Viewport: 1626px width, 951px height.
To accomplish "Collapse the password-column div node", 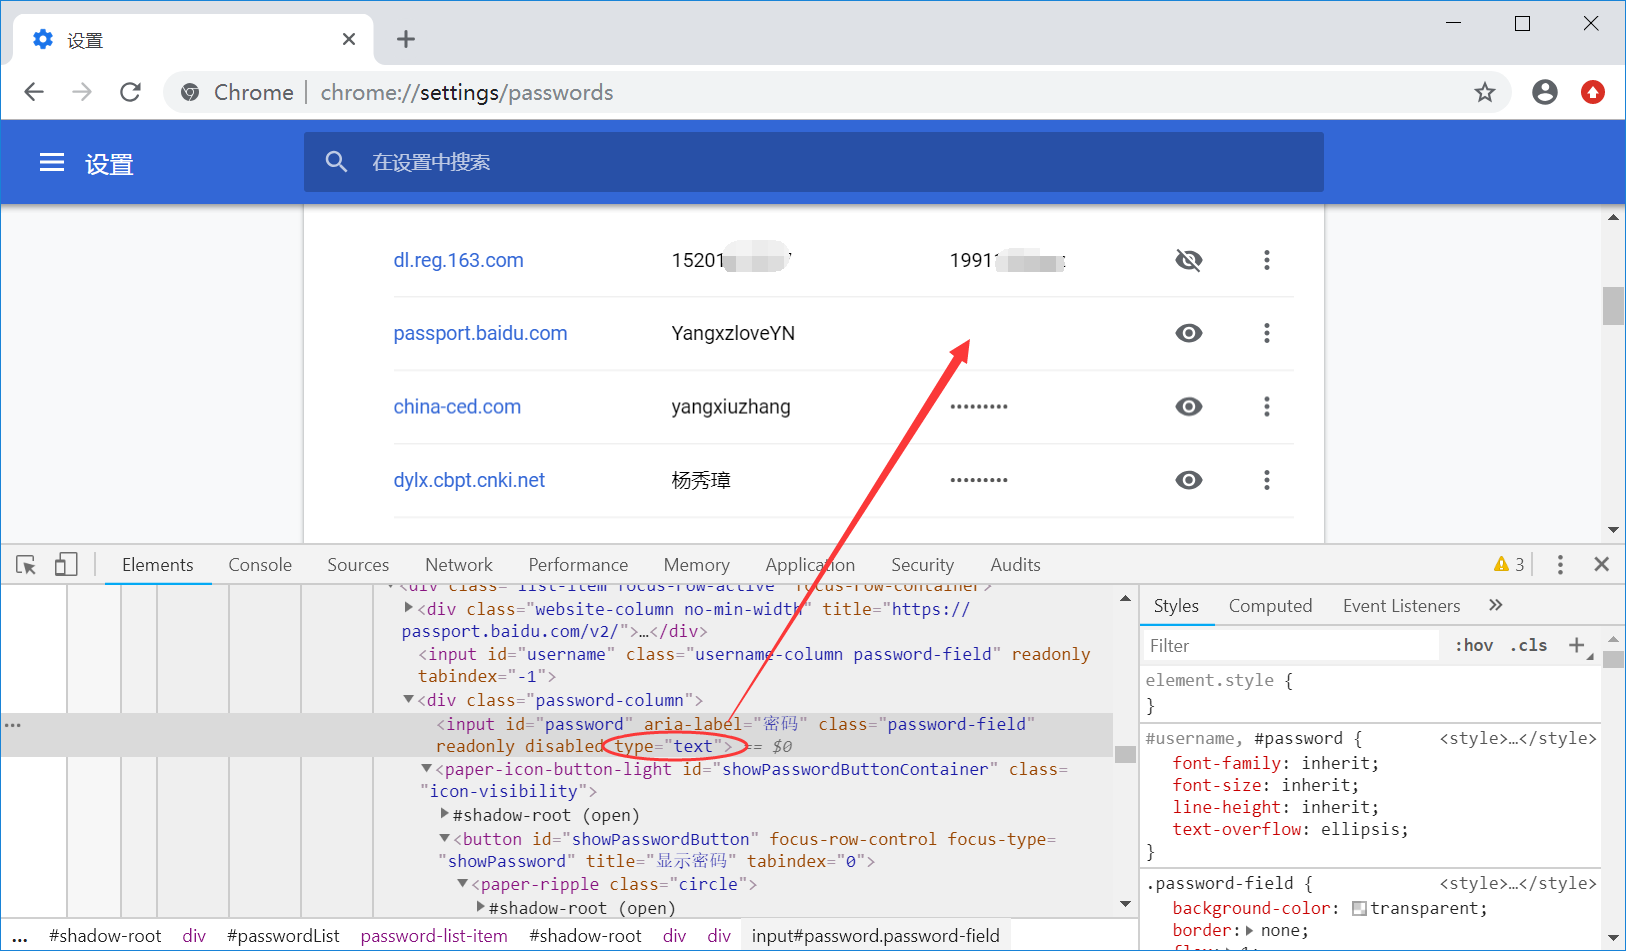I will point(408,700).
